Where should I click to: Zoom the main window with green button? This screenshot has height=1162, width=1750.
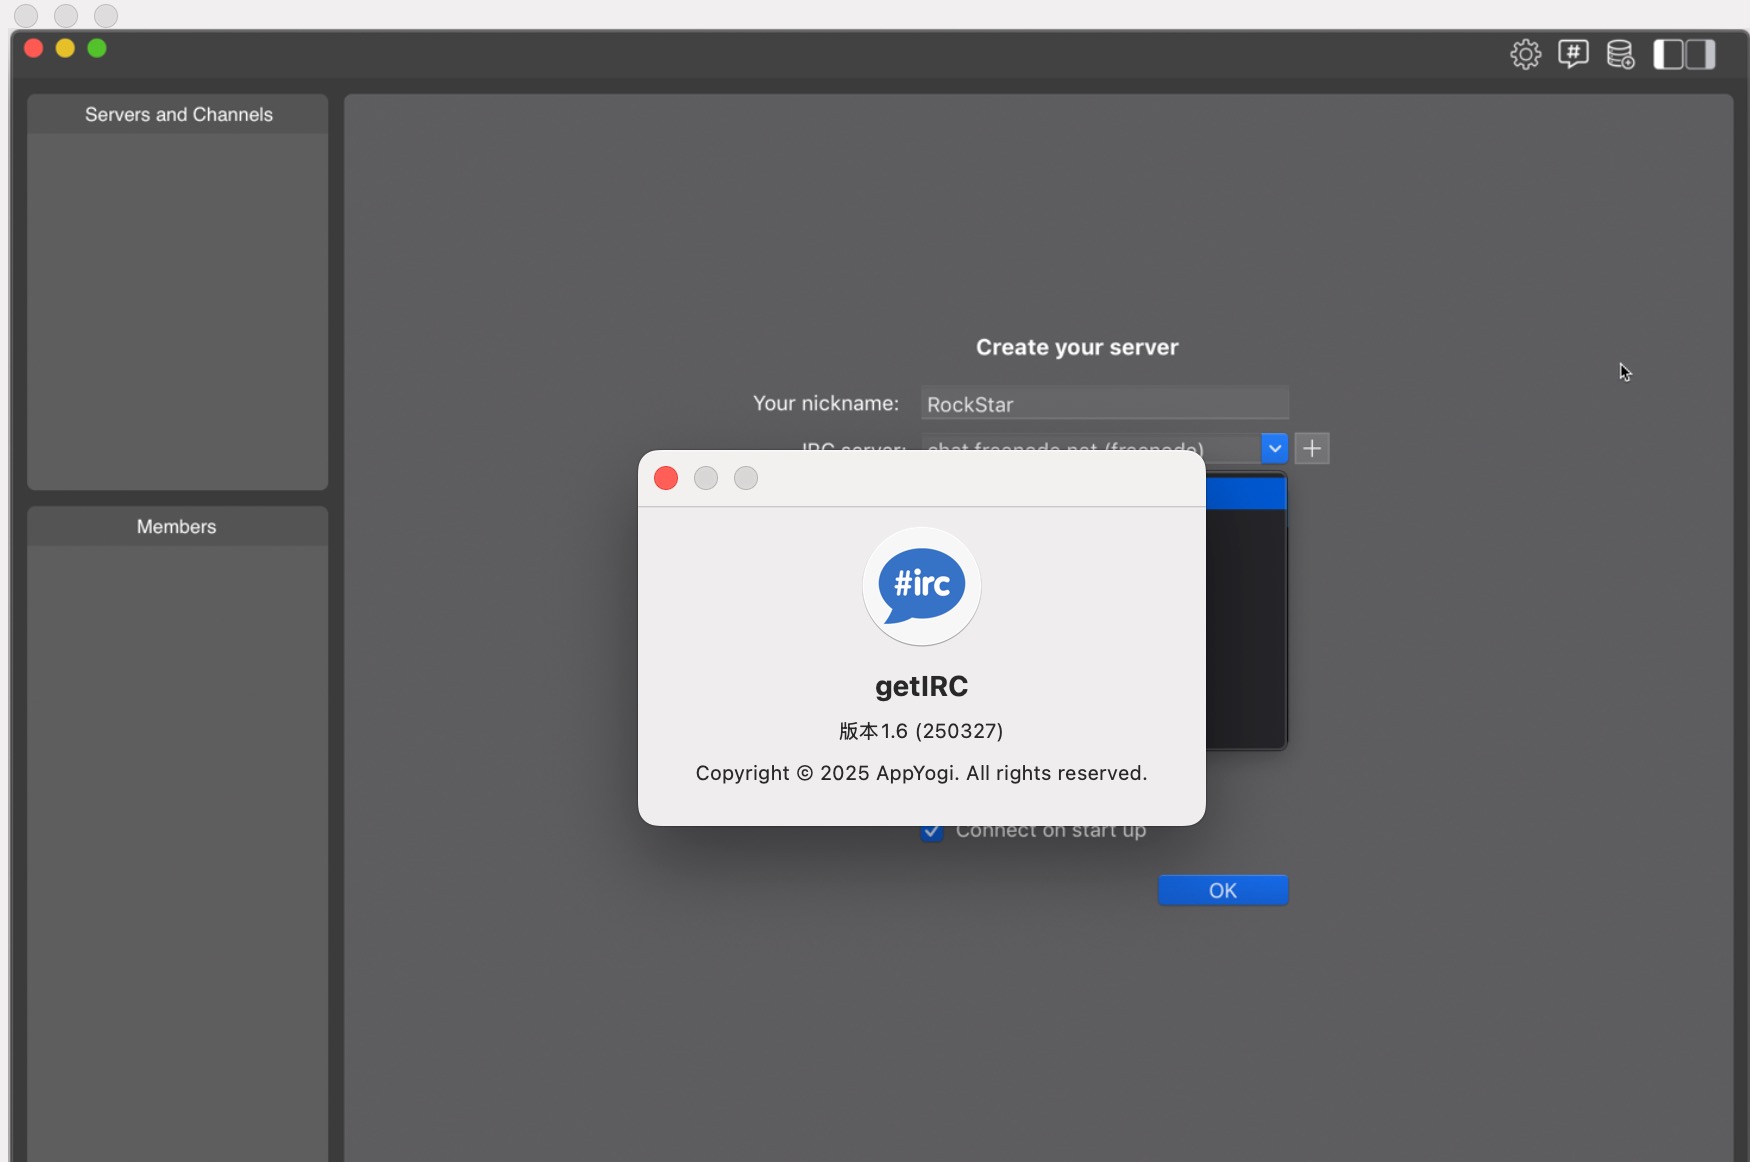[97, 48]
